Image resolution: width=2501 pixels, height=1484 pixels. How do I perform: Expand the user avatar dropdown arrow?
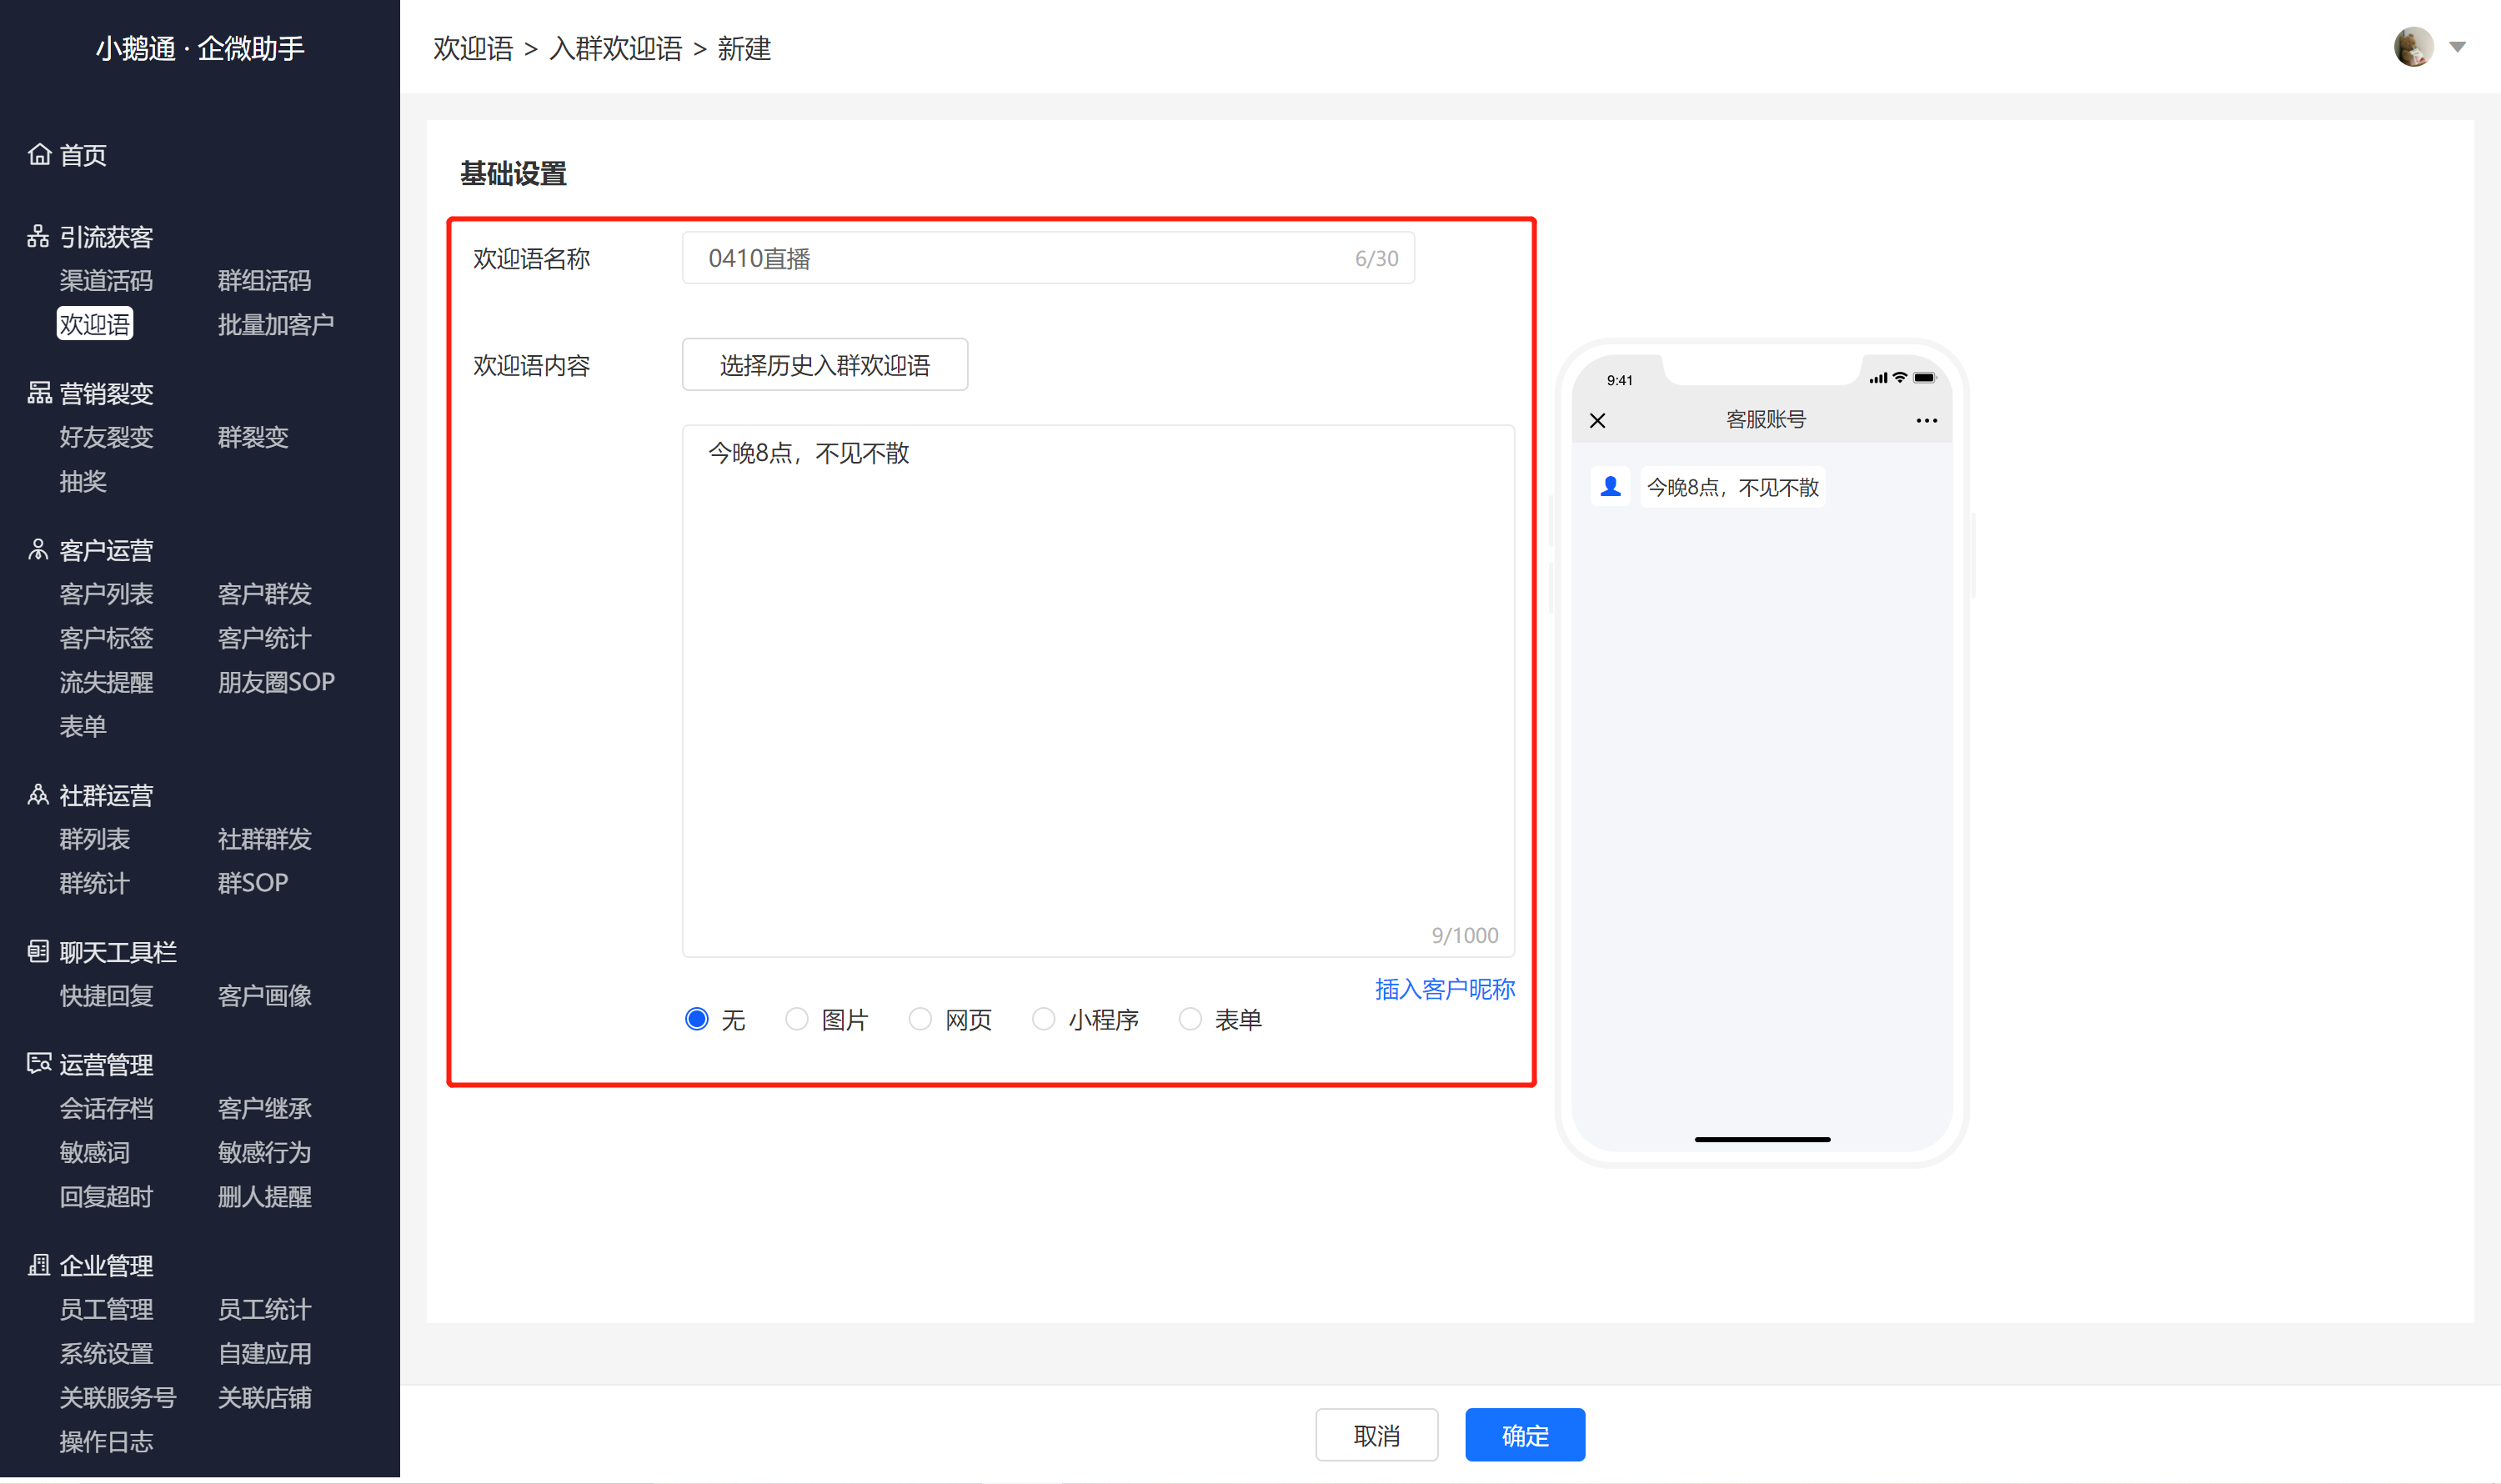pos(2457,47)
